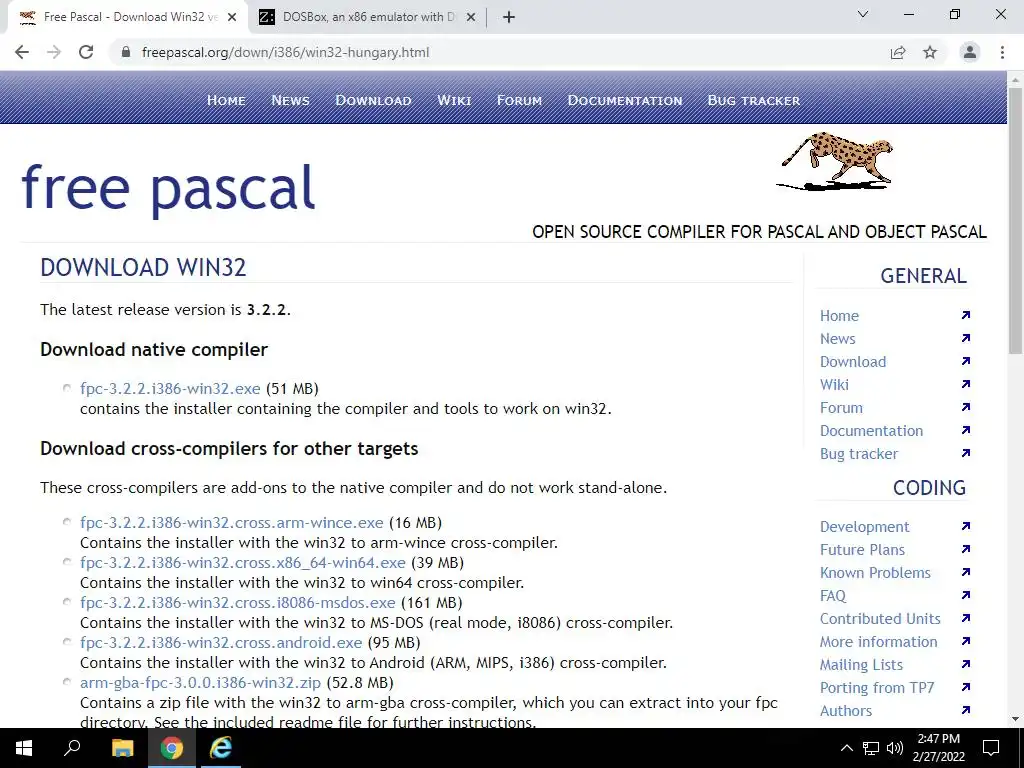Open Home in top navigation bar
This screenshot has width=1024, height=768.
(227, 100)
